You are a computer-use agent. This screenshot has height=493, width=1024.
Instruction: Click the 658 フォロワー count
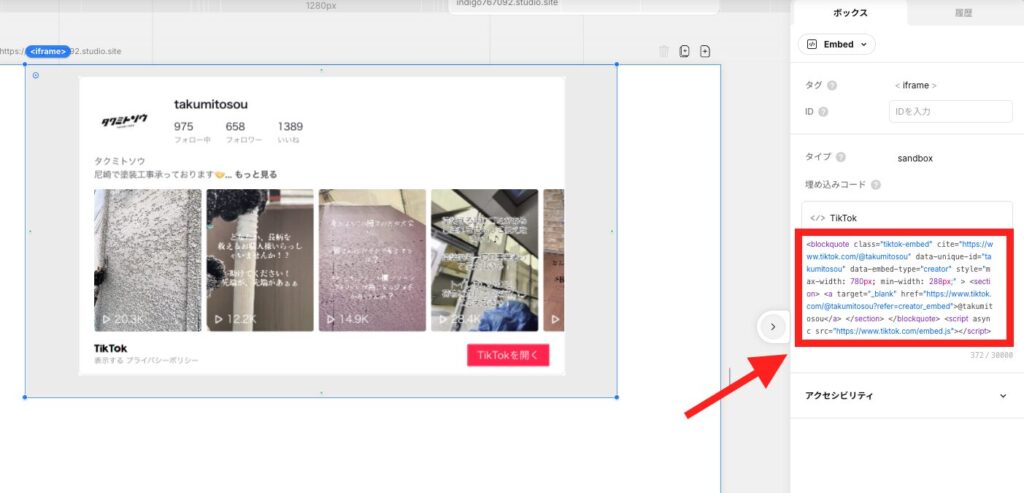coord(244,132)
